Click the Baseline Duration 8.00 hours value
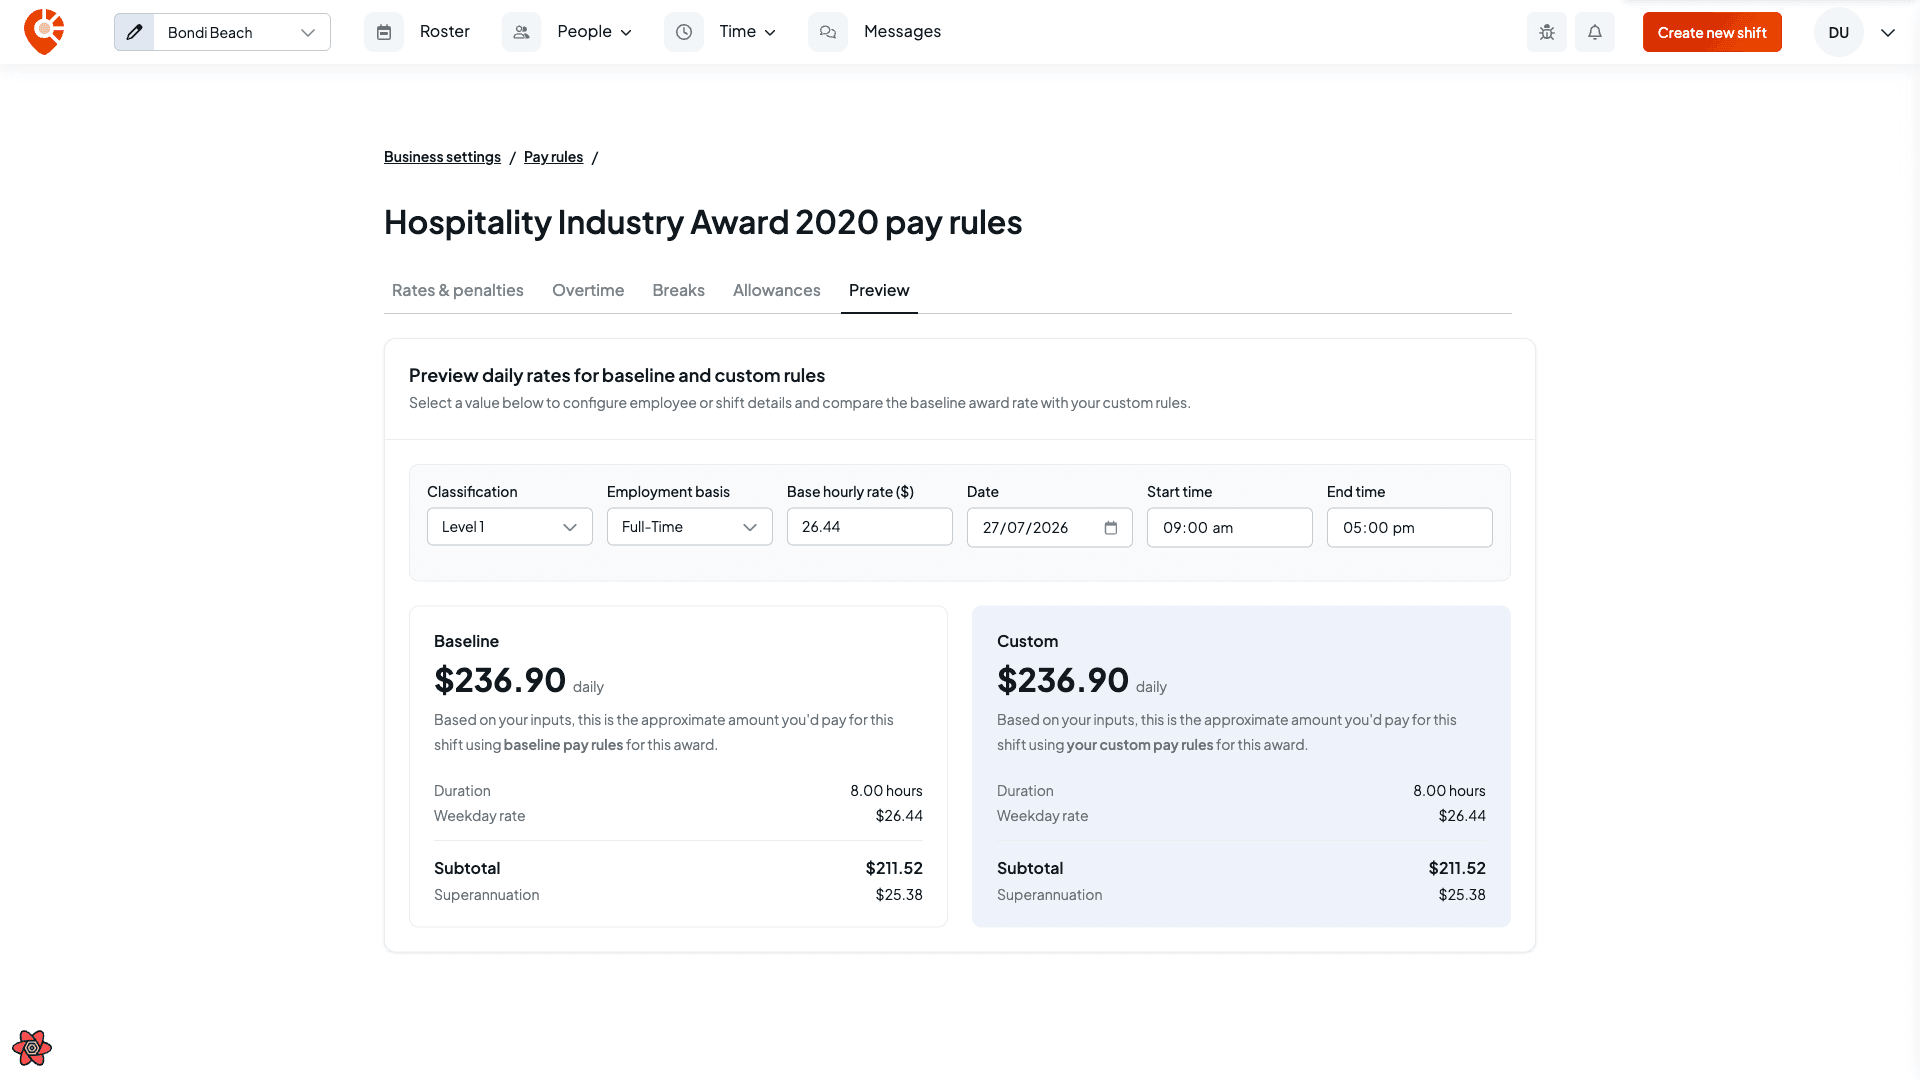Viewport: 1920px width, 1080px height. click(x=886, y=791)
